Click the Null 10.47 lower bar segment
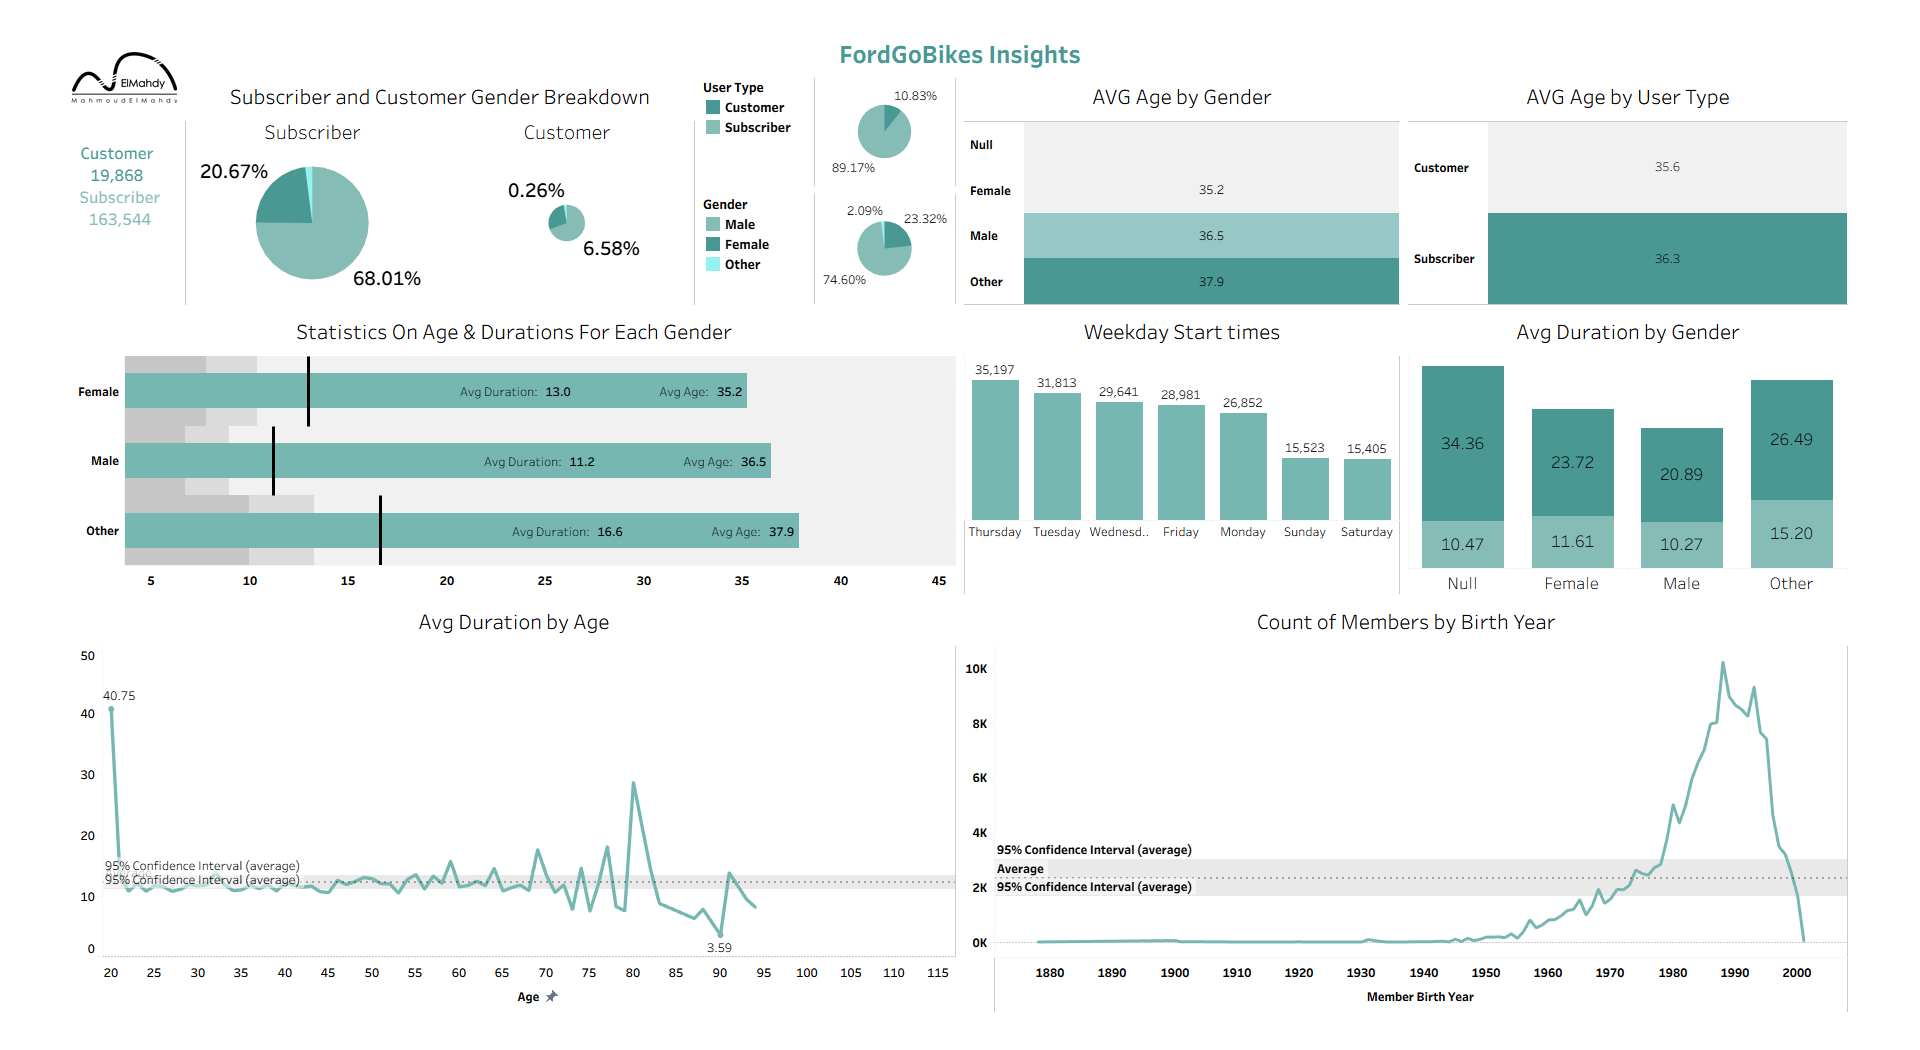 (x=1462, y=544)
